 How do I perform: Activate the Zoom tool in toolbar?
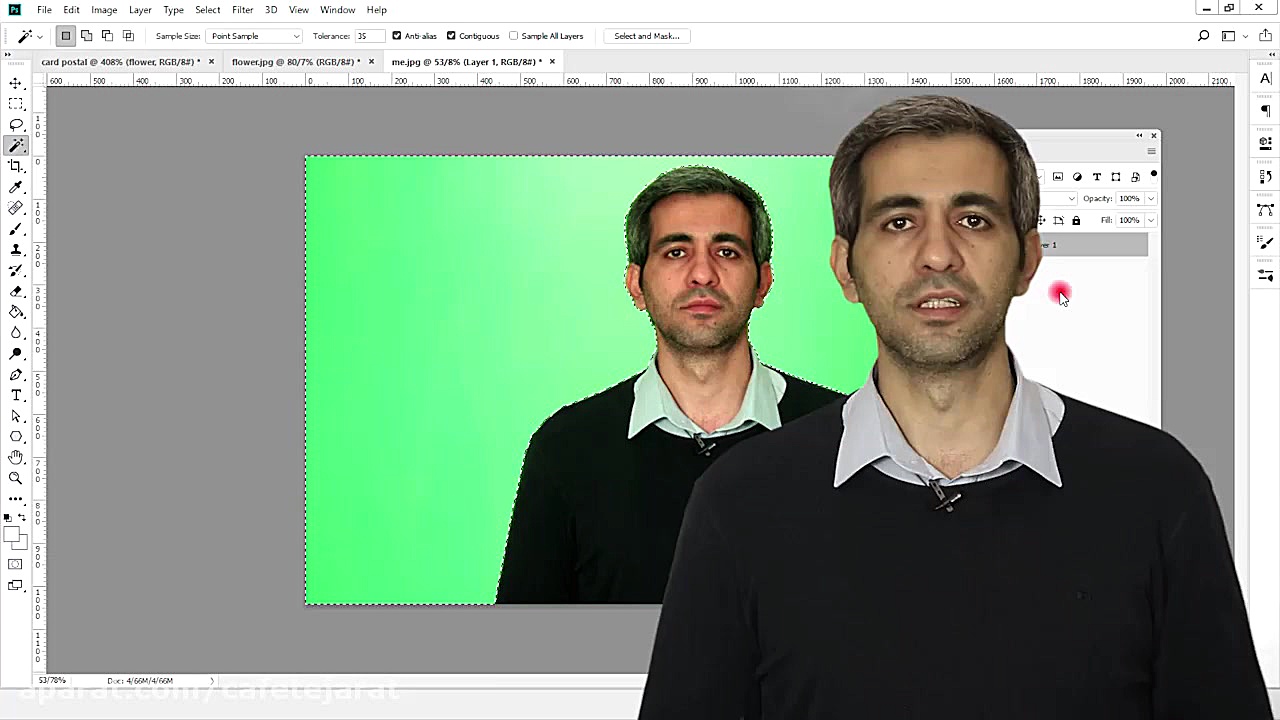16,478
